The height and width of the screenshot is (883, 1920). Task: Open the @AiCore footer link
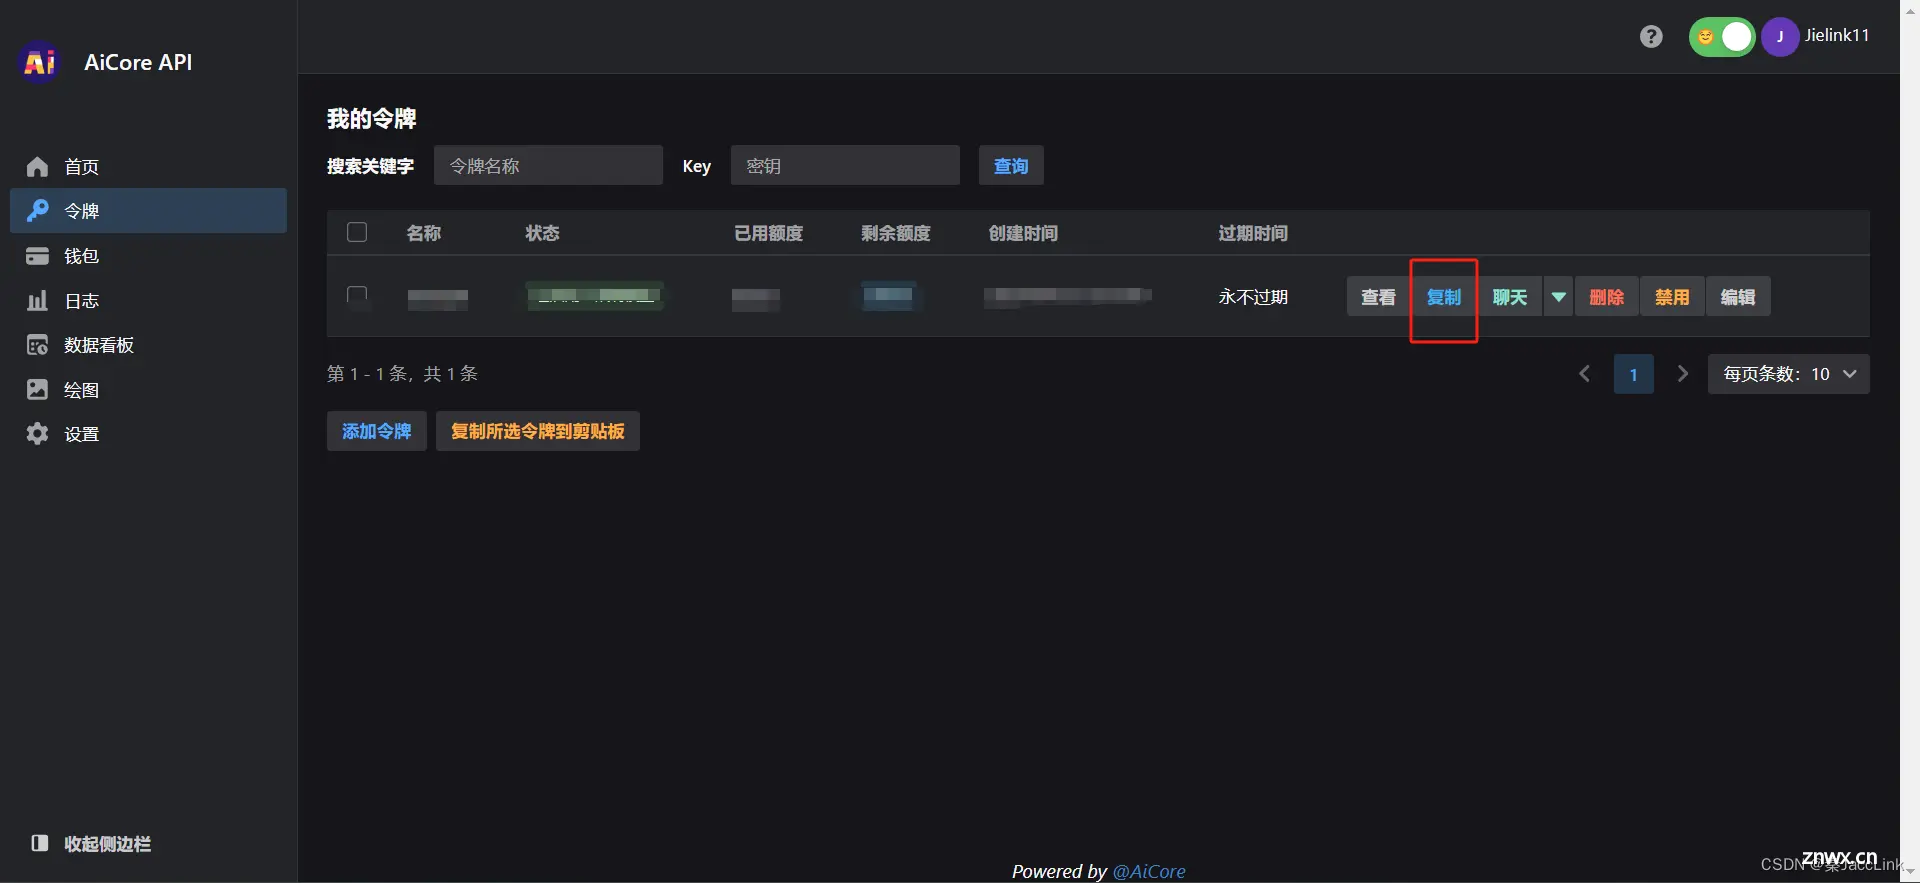click(1149, 871)
